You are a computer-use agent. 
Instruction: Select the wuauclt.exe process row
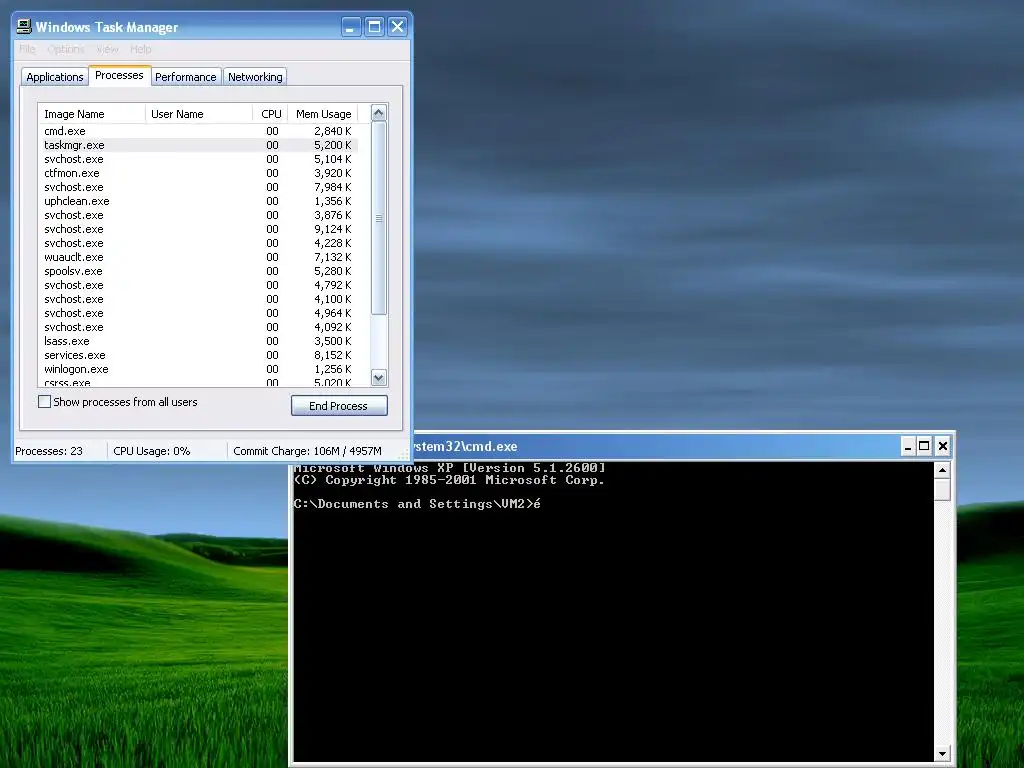pos(199,257)
